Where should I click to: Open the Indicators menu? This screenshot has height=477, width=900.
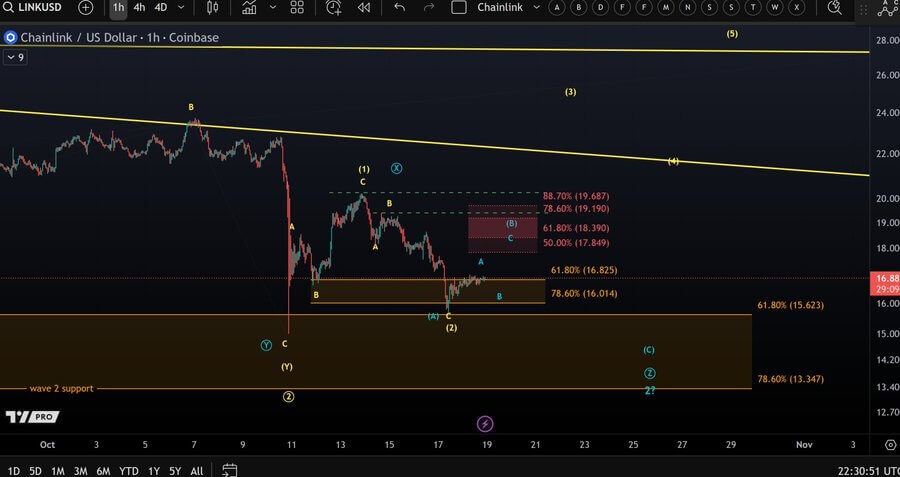248,8
